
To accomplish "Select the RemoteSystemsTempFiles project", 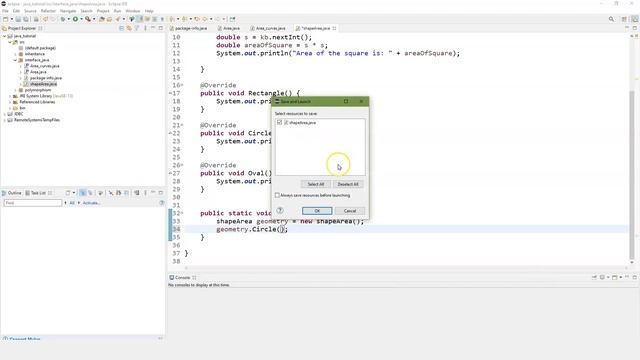I will click(x=37, y=120).
